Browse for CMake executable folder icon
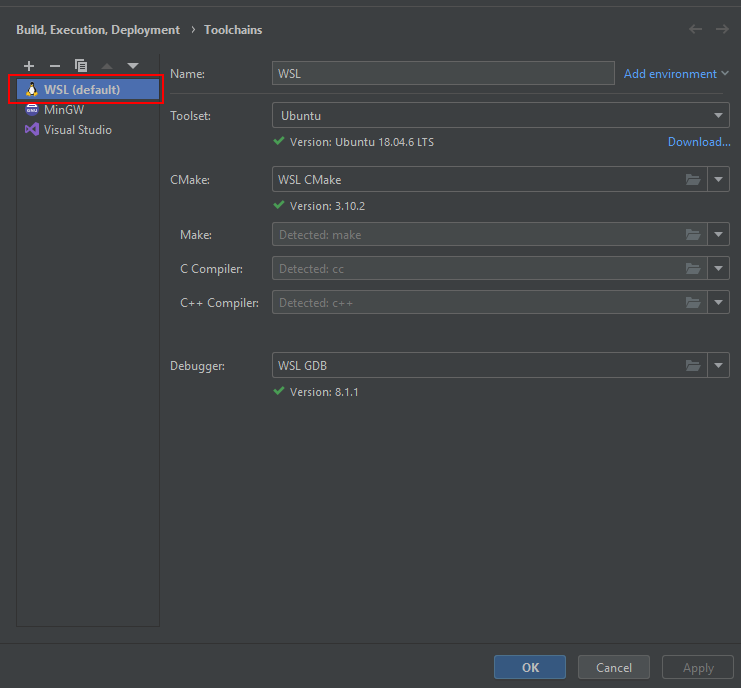This screenshot has height=688, width=741. click(x=693, y=180)
